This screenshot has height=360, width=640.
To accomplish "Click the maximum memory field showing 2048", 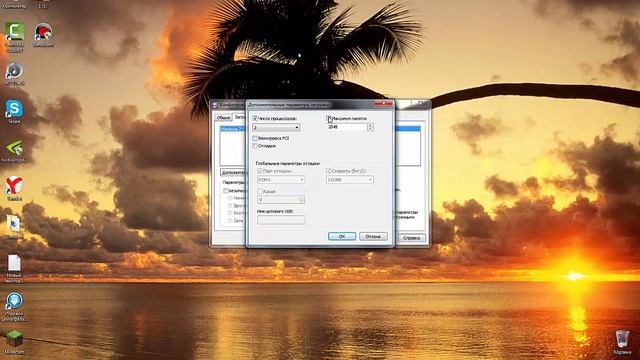I will pyautogui.click(x=347, y=127).
